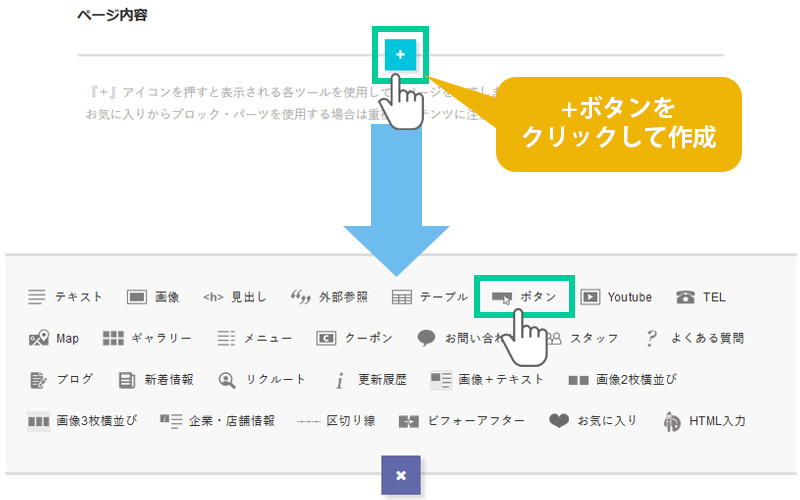The image size is (800, 500).
Task: Open the ギャラリー gallery tool
Action: click(x=147, y=338)
